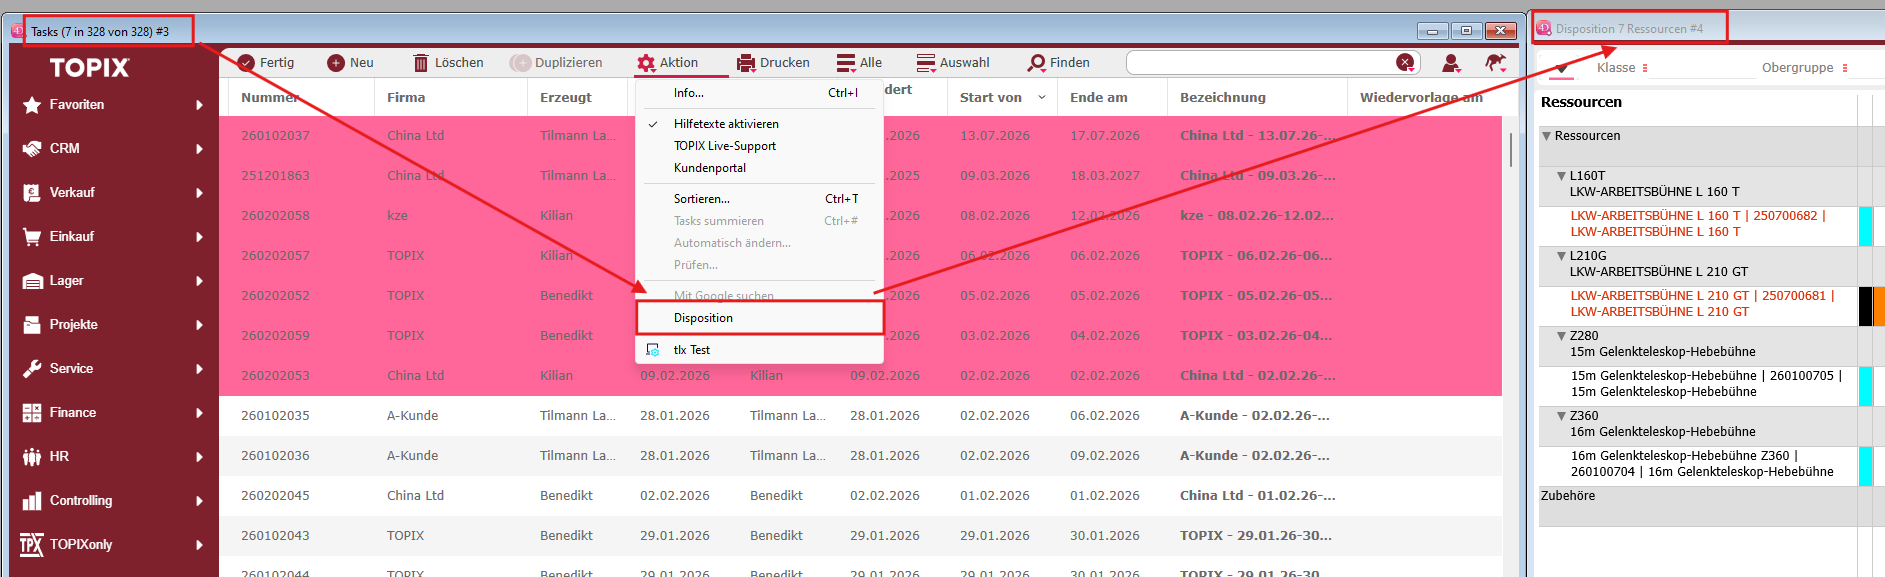Collapse the Z280 resource group
This screenshot has width=1885, height=577.
pyautogui.click(x=1562, y=336)
